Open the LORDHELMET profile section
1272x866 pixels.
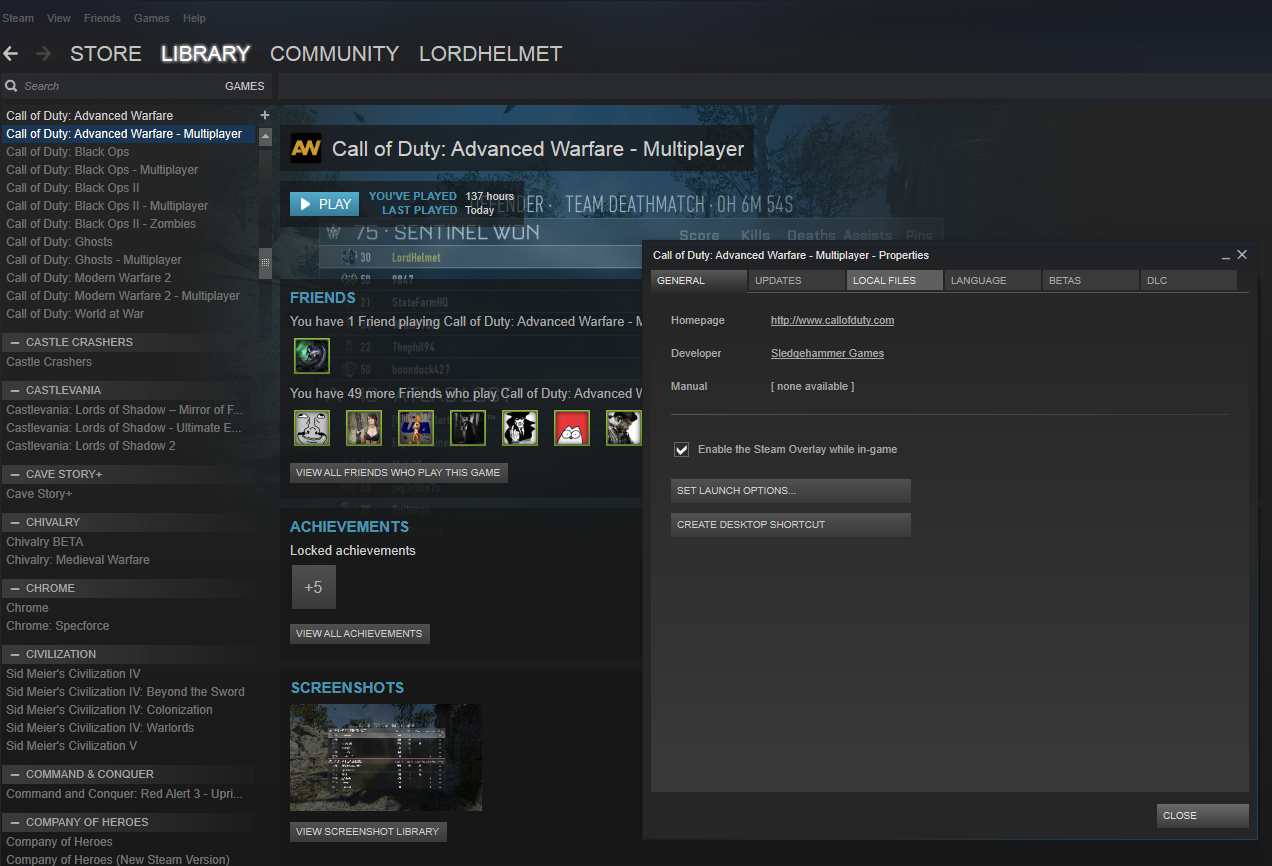coord(490,54)
